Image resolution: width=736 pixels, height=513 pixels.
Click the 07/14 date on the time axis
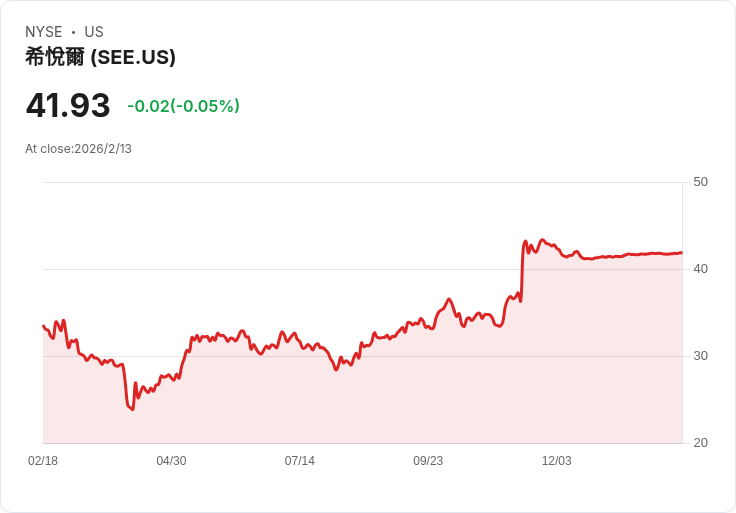299,461
